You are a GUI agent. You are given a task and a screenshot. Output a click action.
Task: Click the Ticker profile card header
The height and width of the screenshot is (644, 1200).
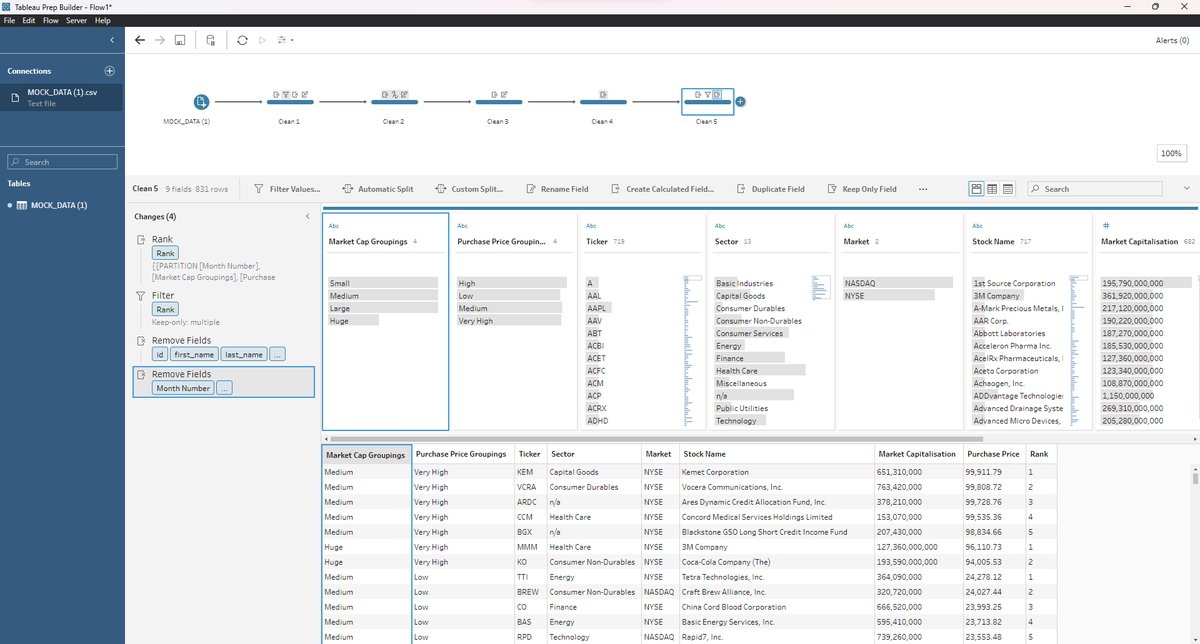tap(641, 241)
